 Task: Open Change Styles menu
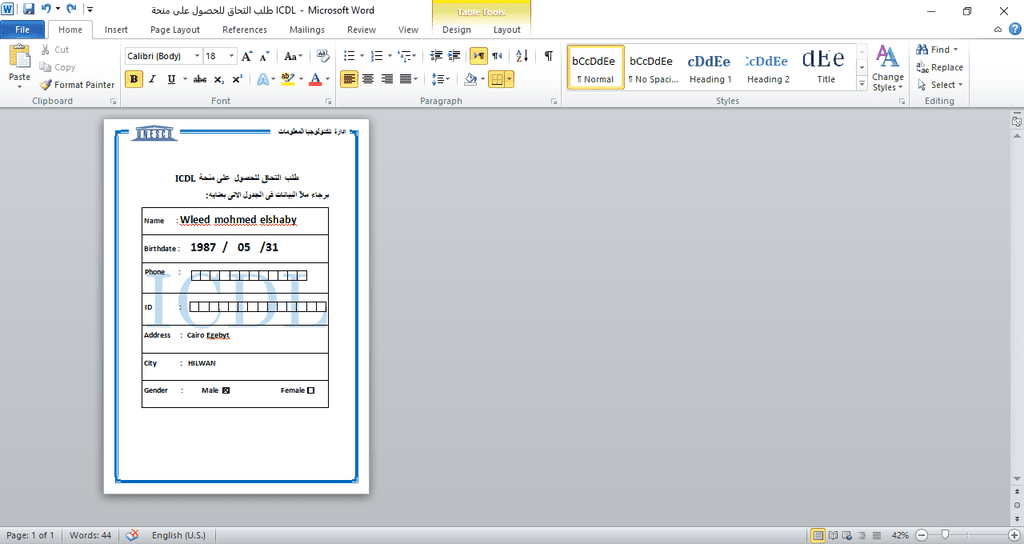(x=888, y=69)
